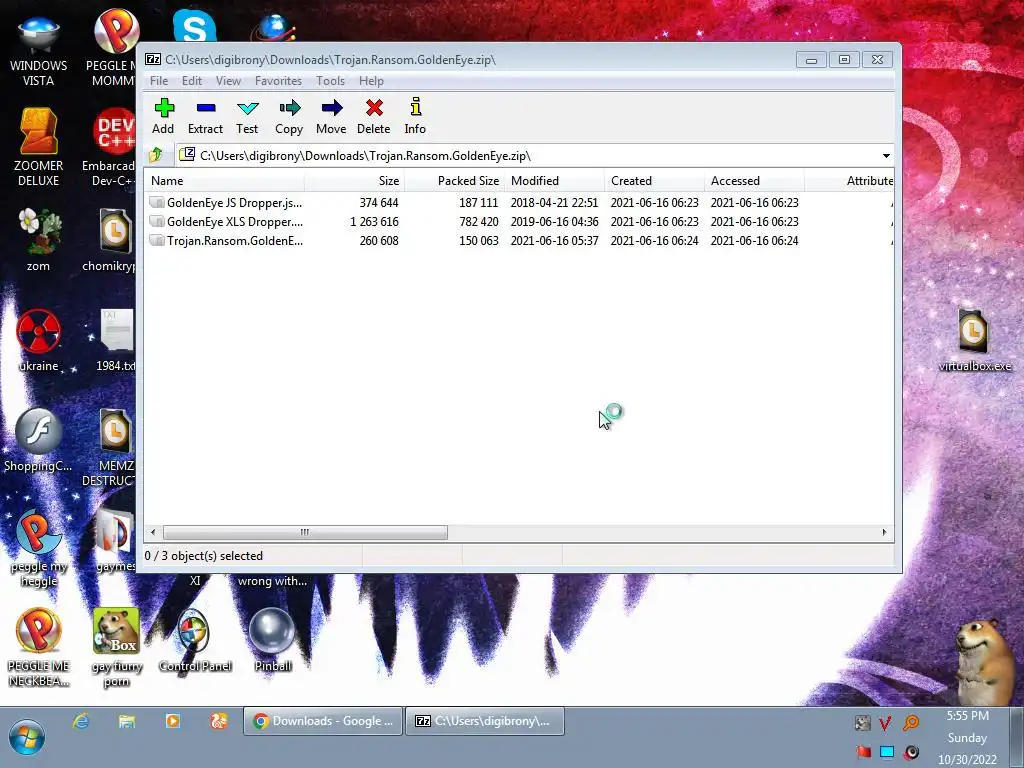The image size is (1024, 768).
Task: Click the 374 644 size value
Action: [379, 202]
